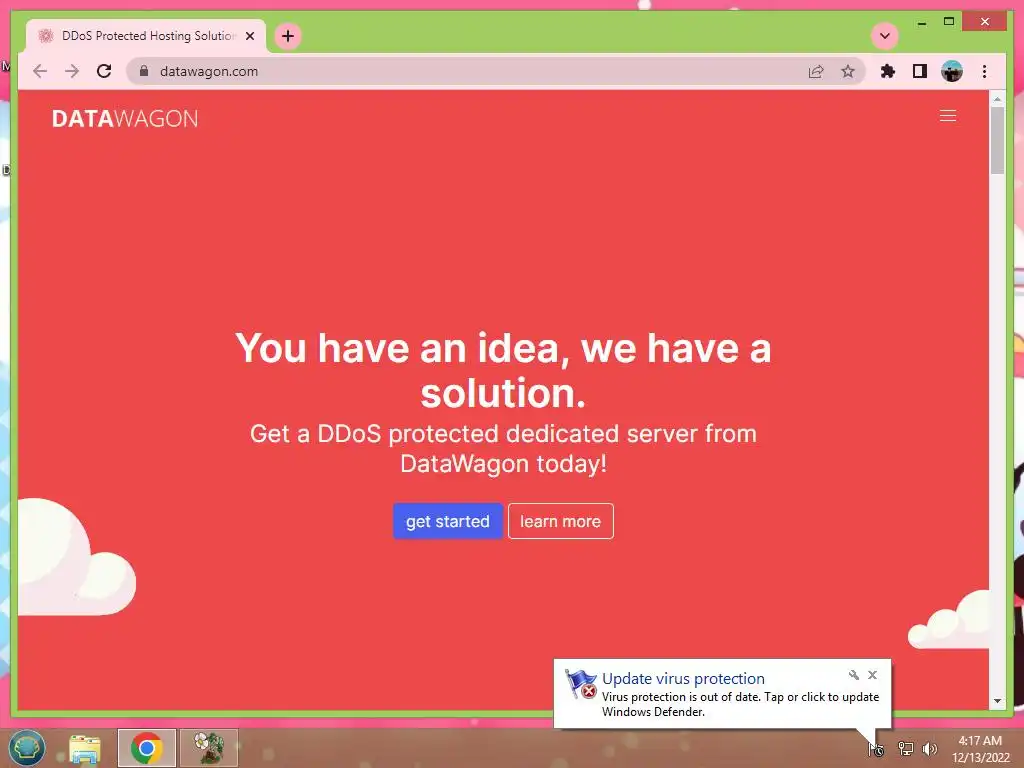Click the Chrome taskbar icon
Image resolution: width=1024 pixels, height=768 pixels.
click(x=146, y=748)
